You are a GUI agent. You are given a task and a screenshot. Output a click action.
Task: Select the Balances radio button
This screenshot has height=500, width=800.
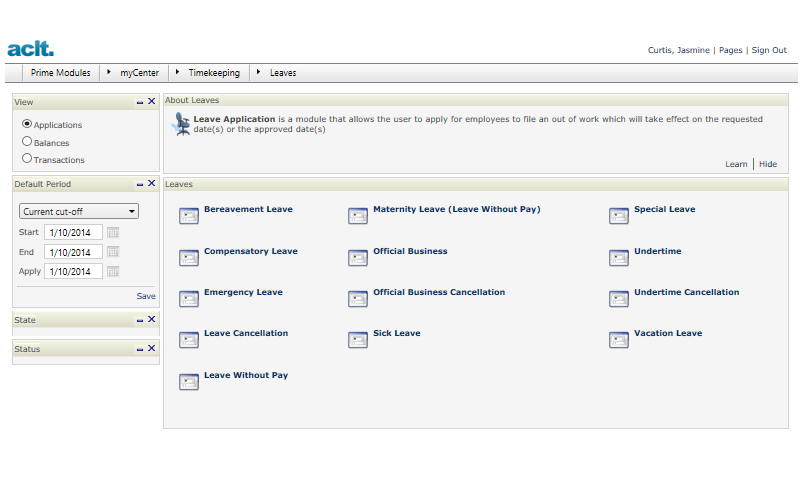click(x=27, y=141)
